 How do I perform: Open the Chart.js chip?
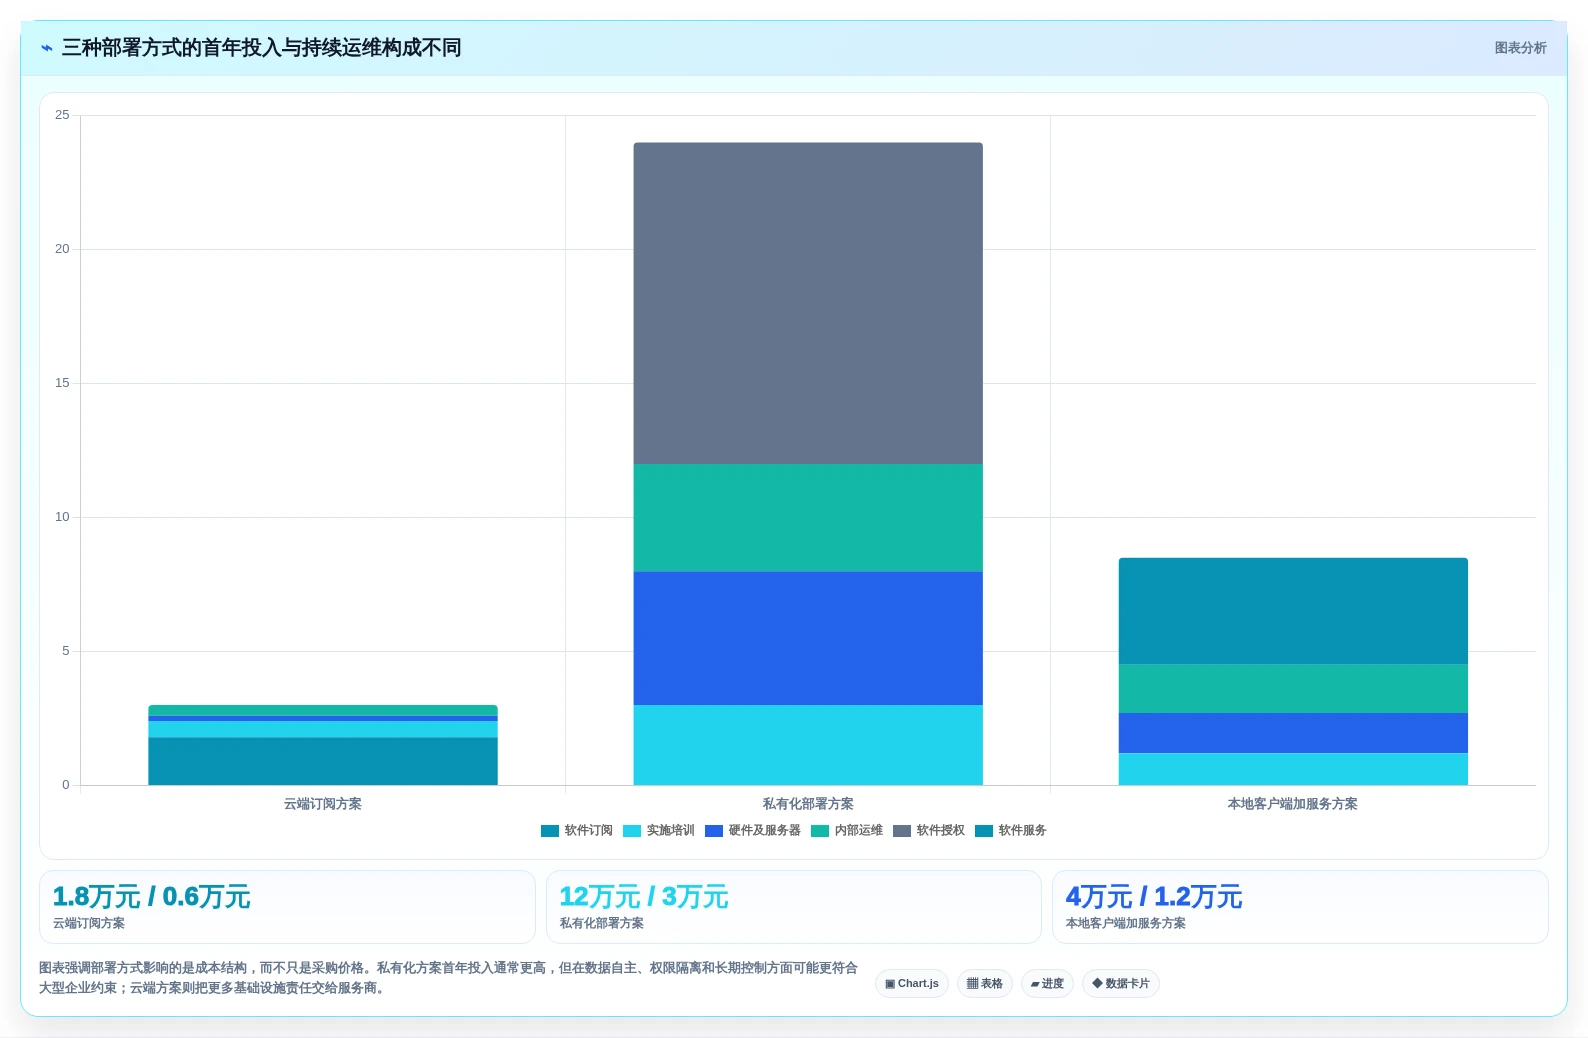tap(912, 984)
